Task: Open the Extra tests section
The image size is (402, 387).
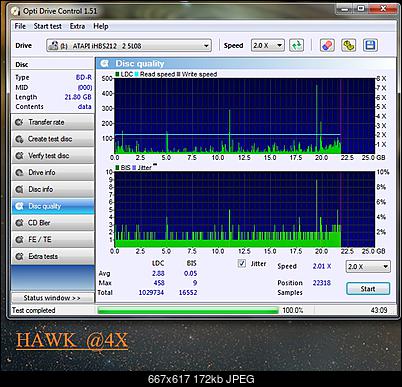Action: pyautogui.click(x=53, y=256)
